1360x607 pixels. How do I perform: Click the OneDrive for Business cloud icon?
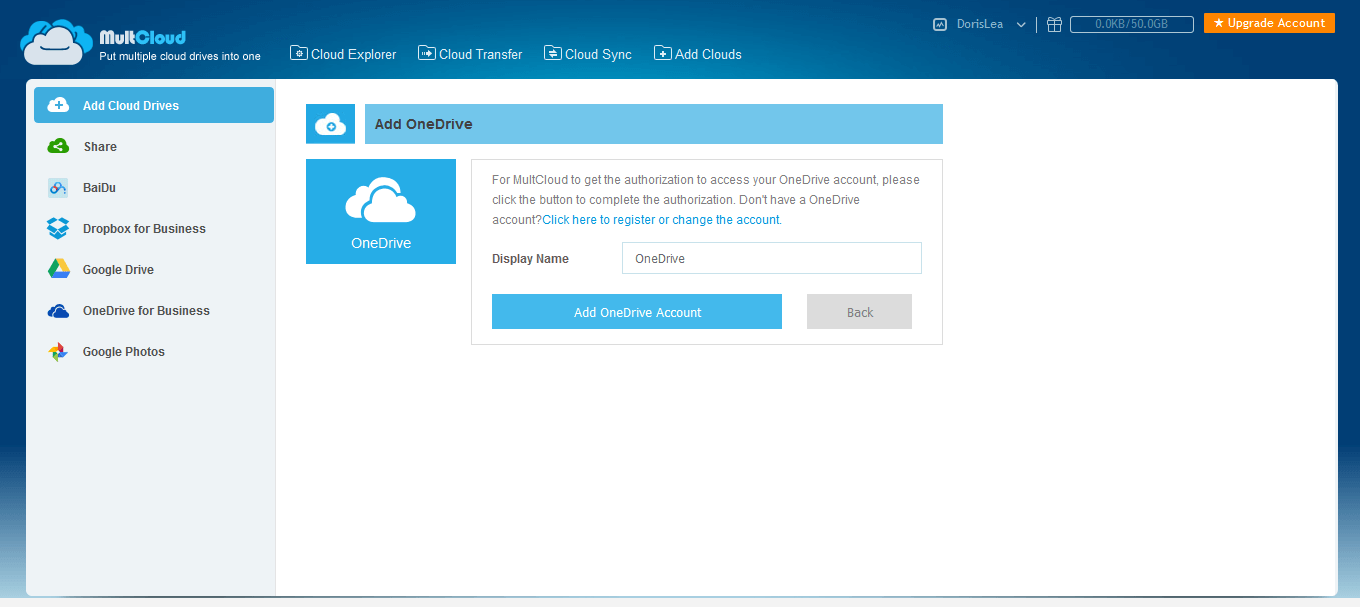[58, 311]
